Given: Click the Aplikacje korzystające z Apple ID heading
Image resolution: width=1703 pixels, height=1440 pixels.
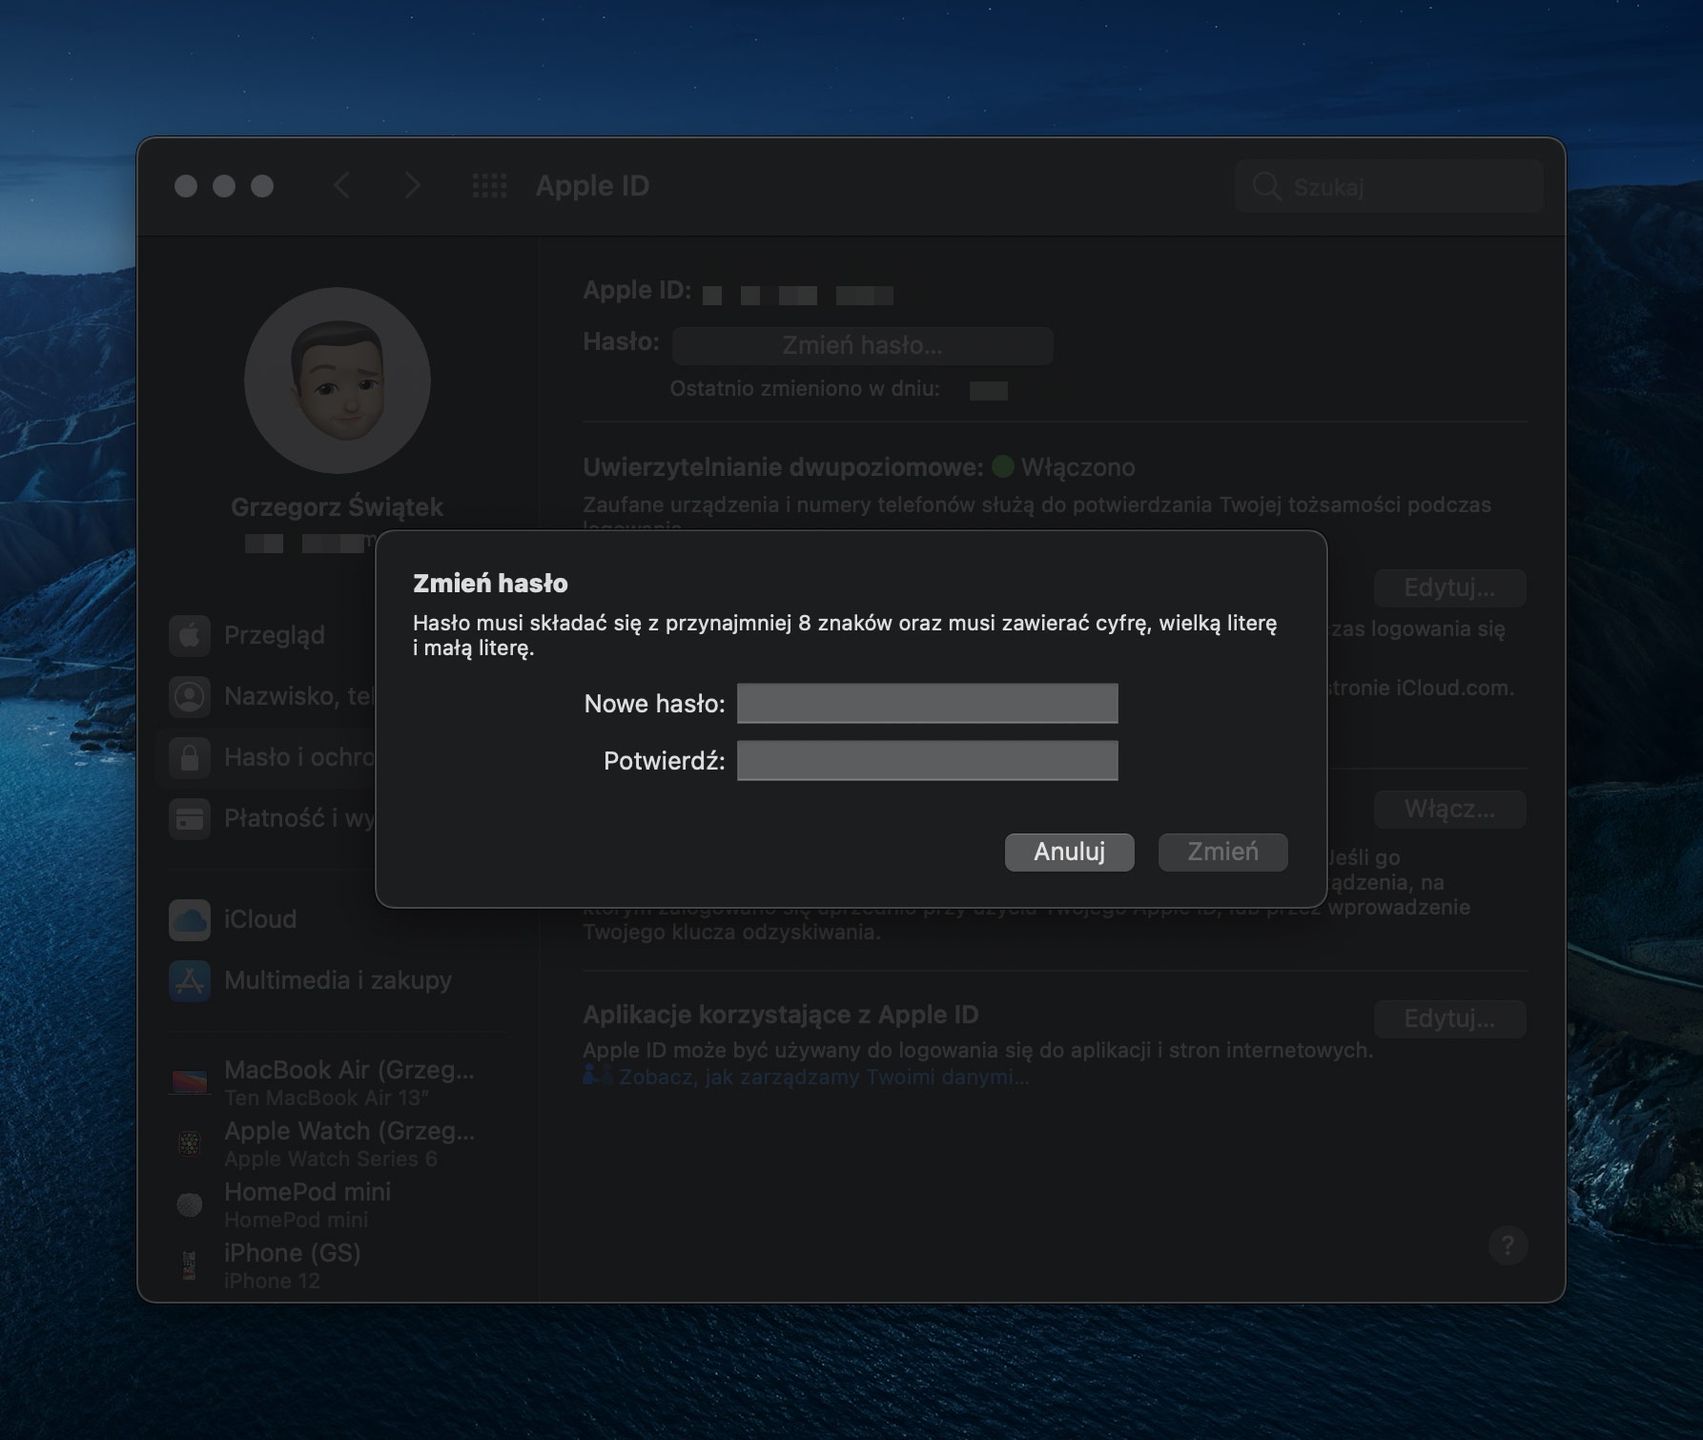Looking at the screenshot, I should (781, 1014).
